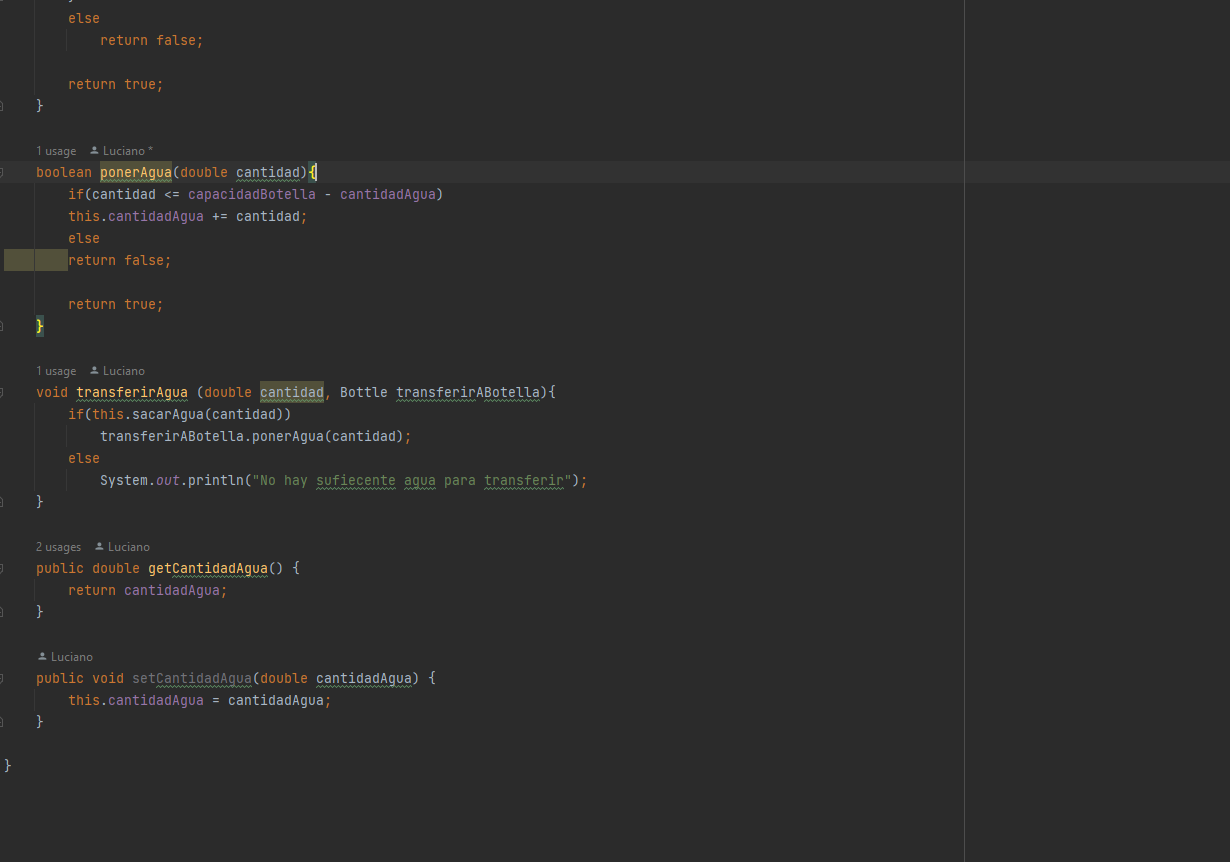This screenshot has width=1230, height=862.
Task: Click the else keyword inside transferirAgua
Action: click(x=84, y=458)
